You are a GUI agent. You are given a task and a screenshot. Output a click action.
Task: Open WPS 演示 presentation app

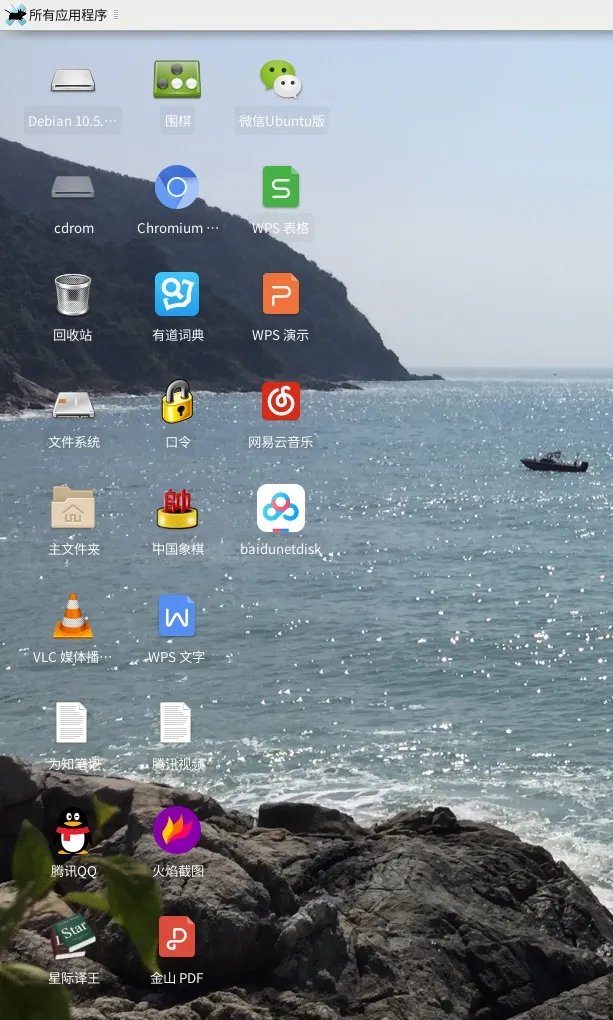(x=280, y=295)
